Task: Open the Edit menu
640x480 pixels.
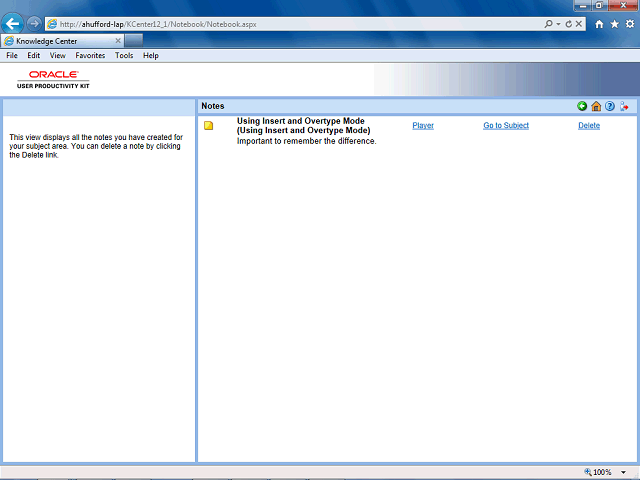Action: click(33, 56)
